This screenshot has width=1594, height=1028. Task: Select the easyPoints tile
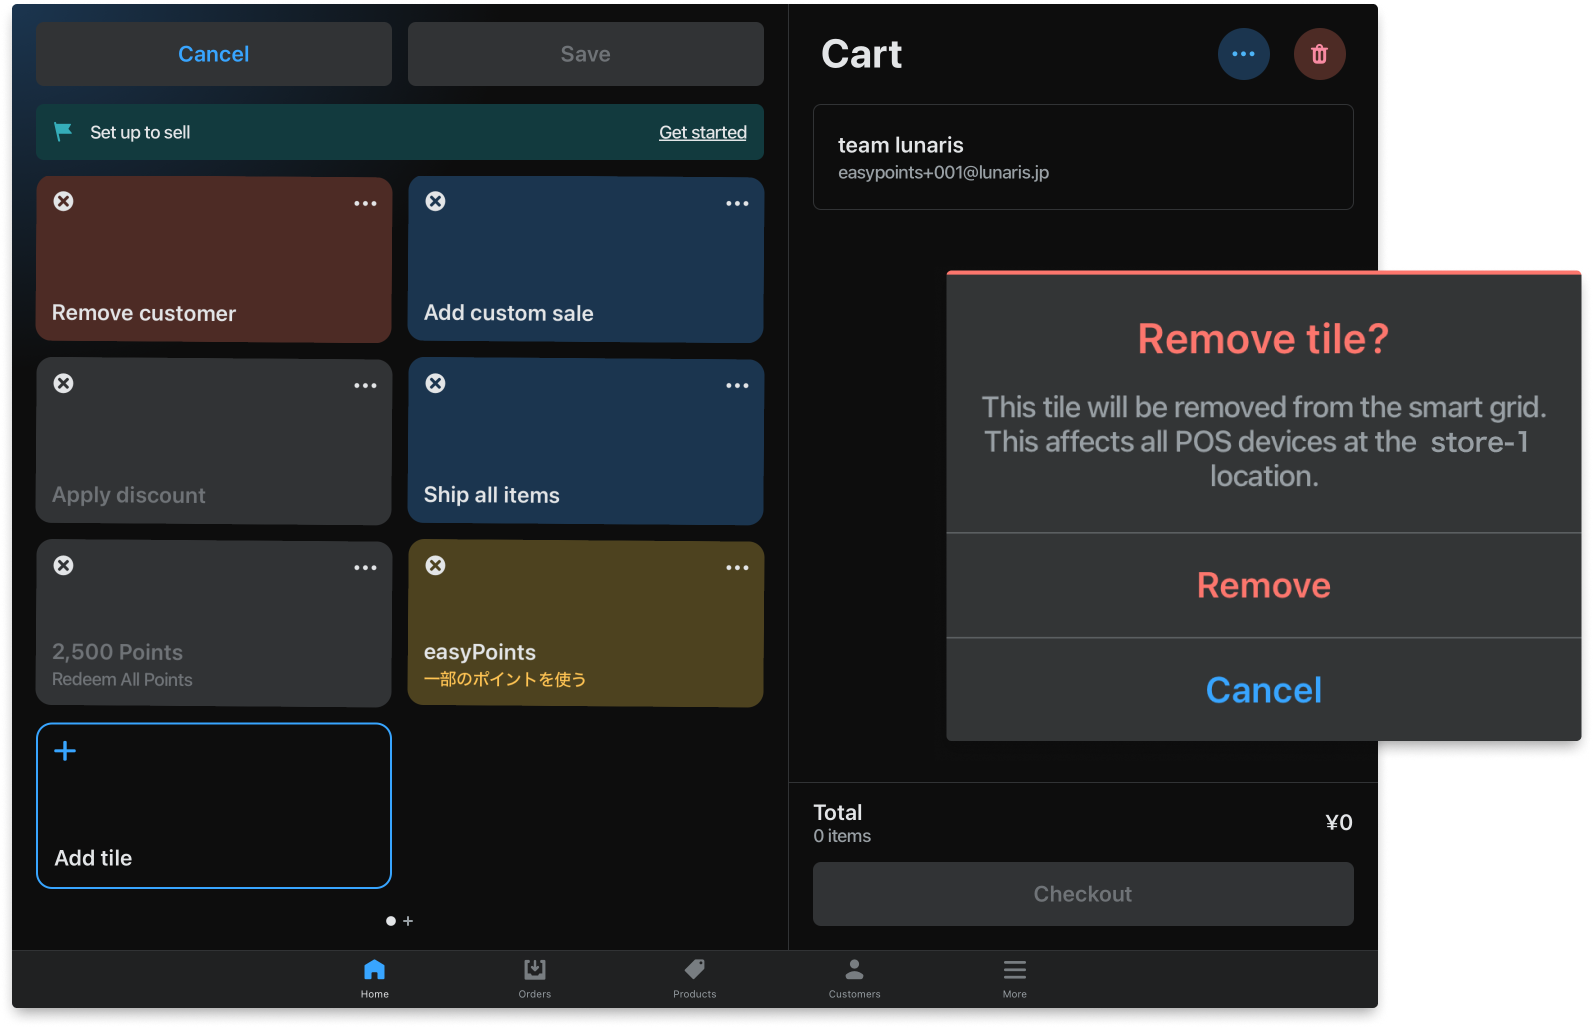pos(586,624)
